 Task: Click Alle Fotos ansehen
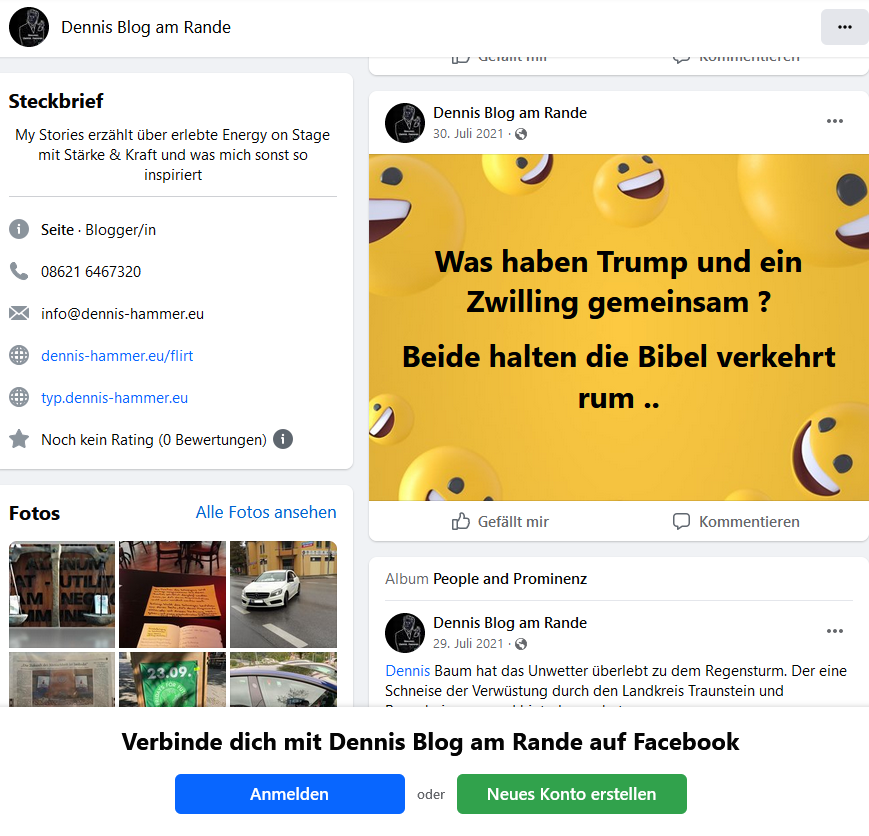tap(266, 512)
